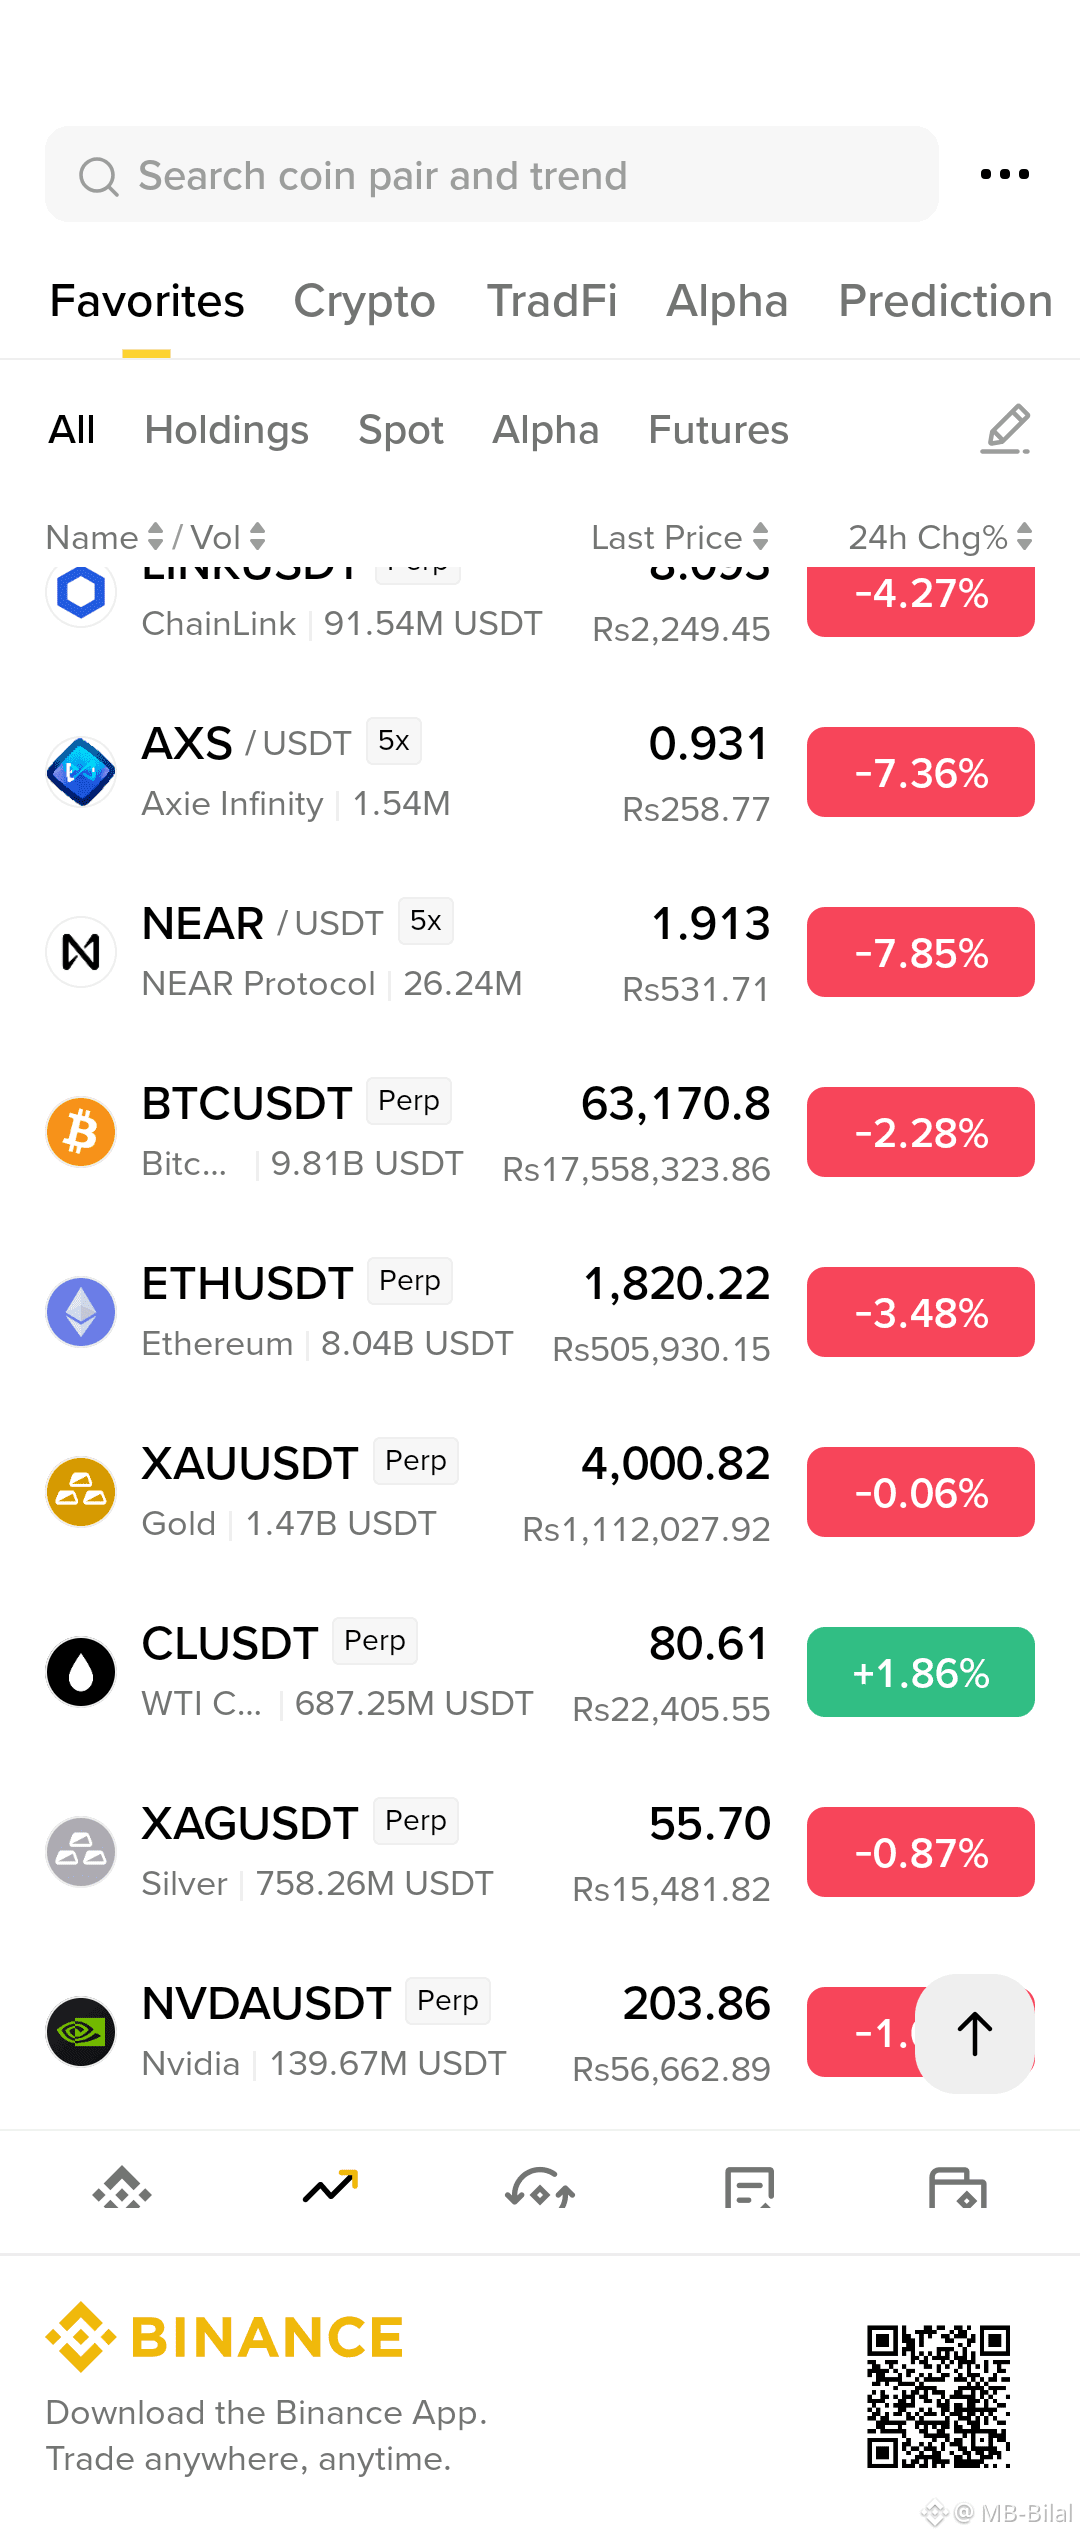The width and height of the screenshot is (1080, 2538).
Task: Sort list by Last Price arrows
Action: [761, 537]
